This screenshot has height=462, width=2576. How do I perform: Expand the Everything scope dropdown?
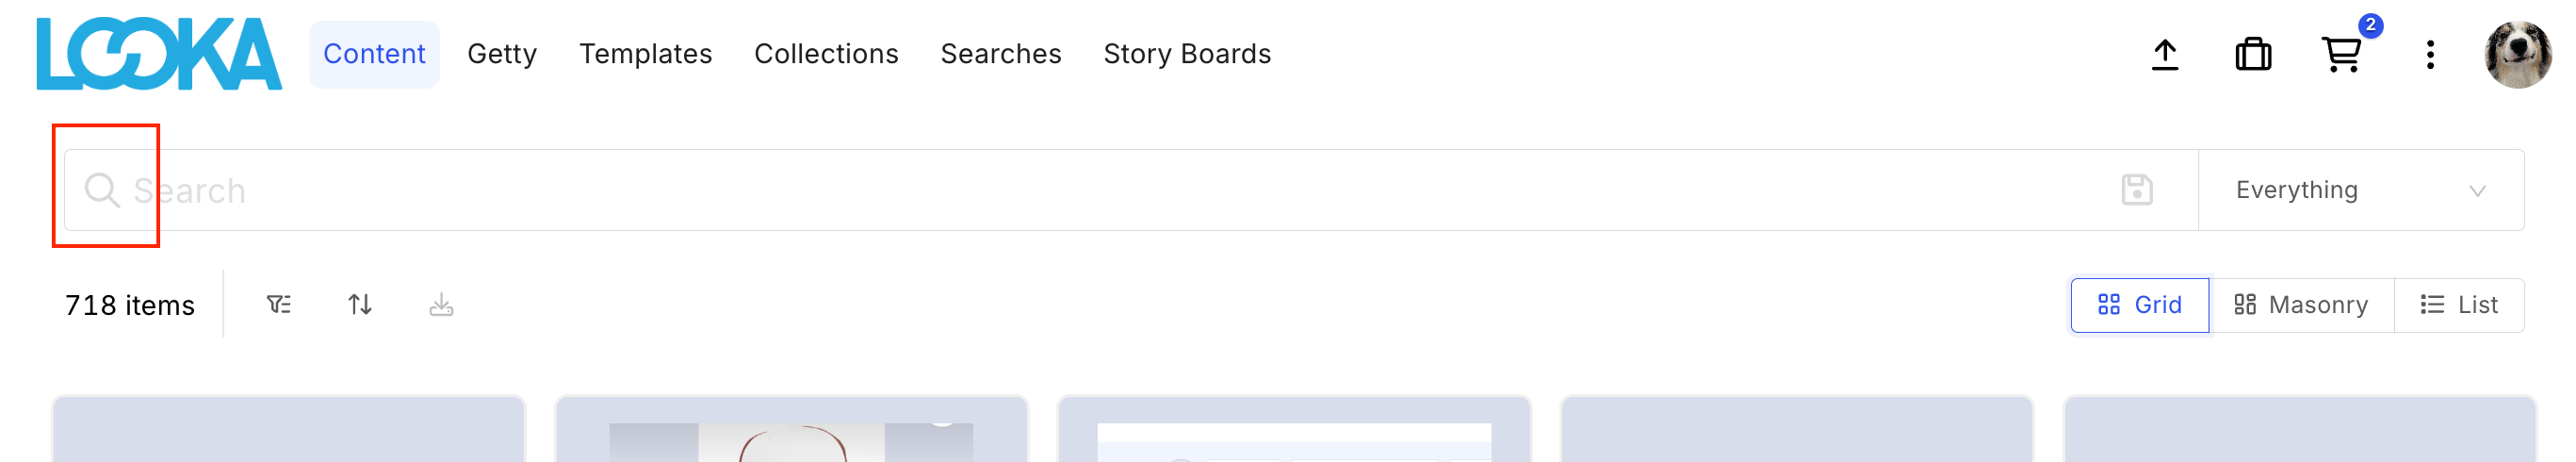[x=2360, y=190]
